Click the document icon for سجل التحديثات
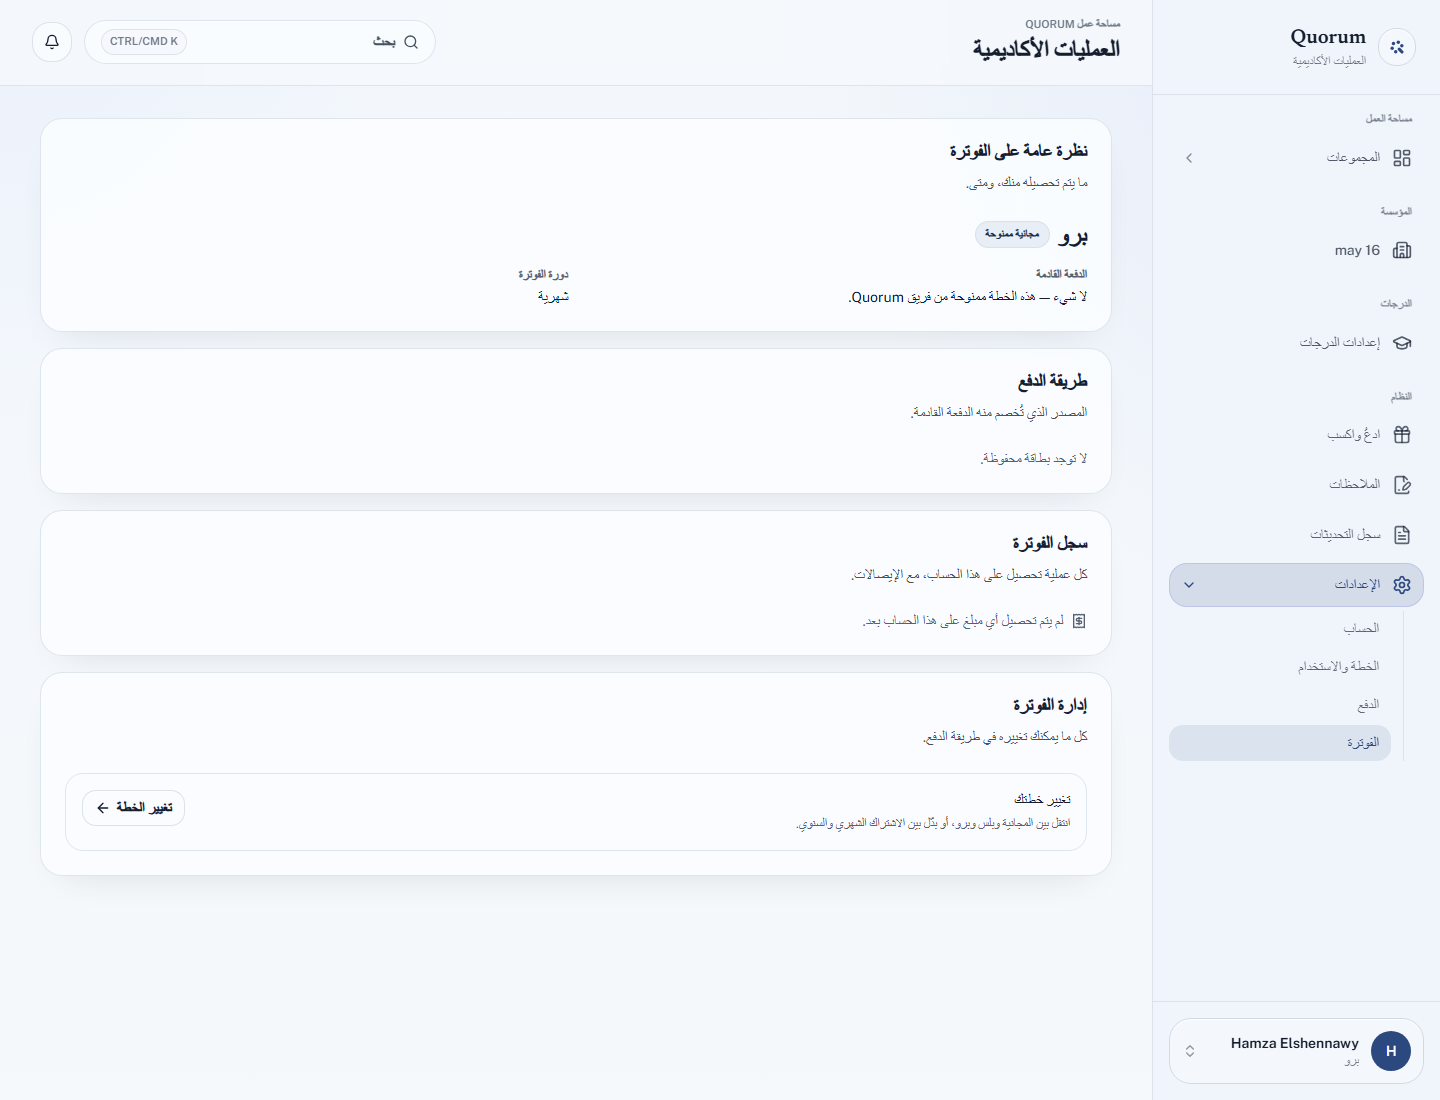The height and width of the screenshot is (1100, 1440). coord(1402,535)
